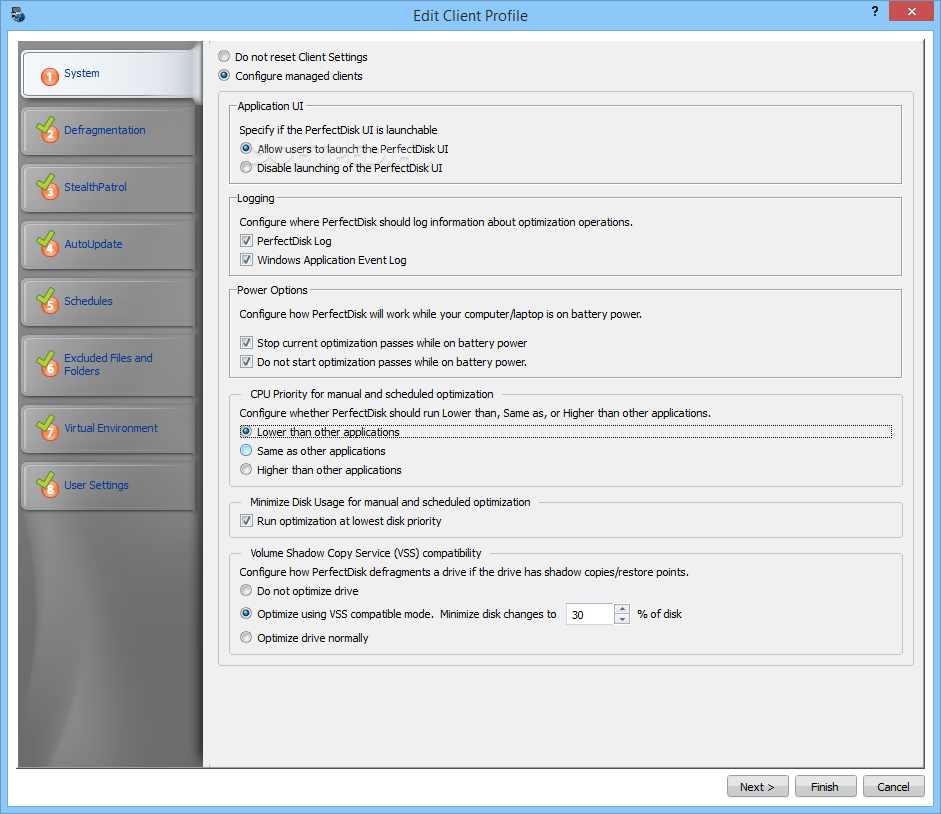Open the AutoUpdate tab
Screen dimensions: 941x814
pyautogui.click(x=108, y=244)
